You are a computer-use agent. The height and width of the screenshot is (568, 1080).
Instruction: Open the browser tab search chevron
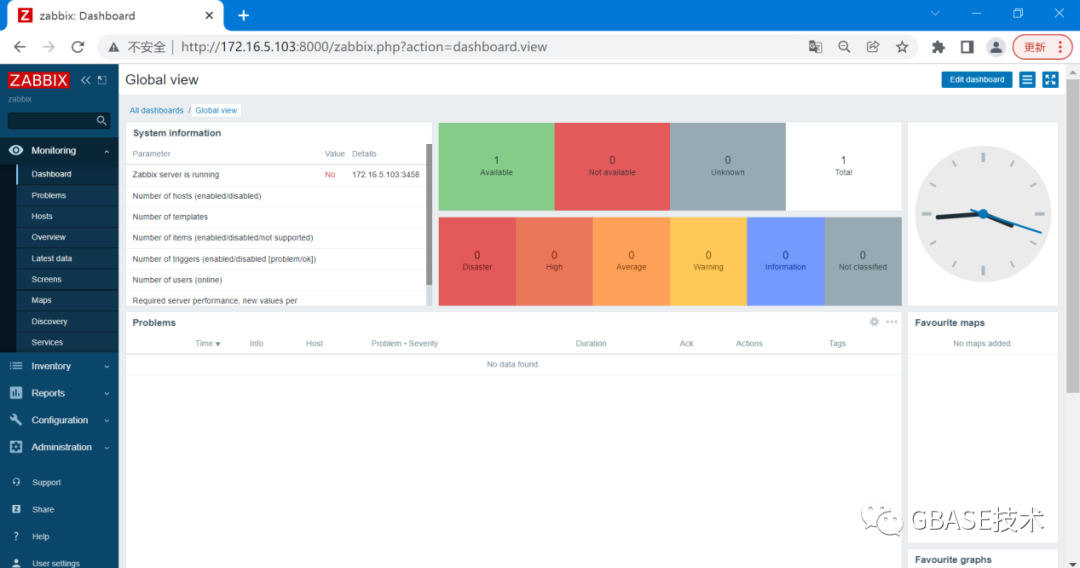click(x=935, y=13)
